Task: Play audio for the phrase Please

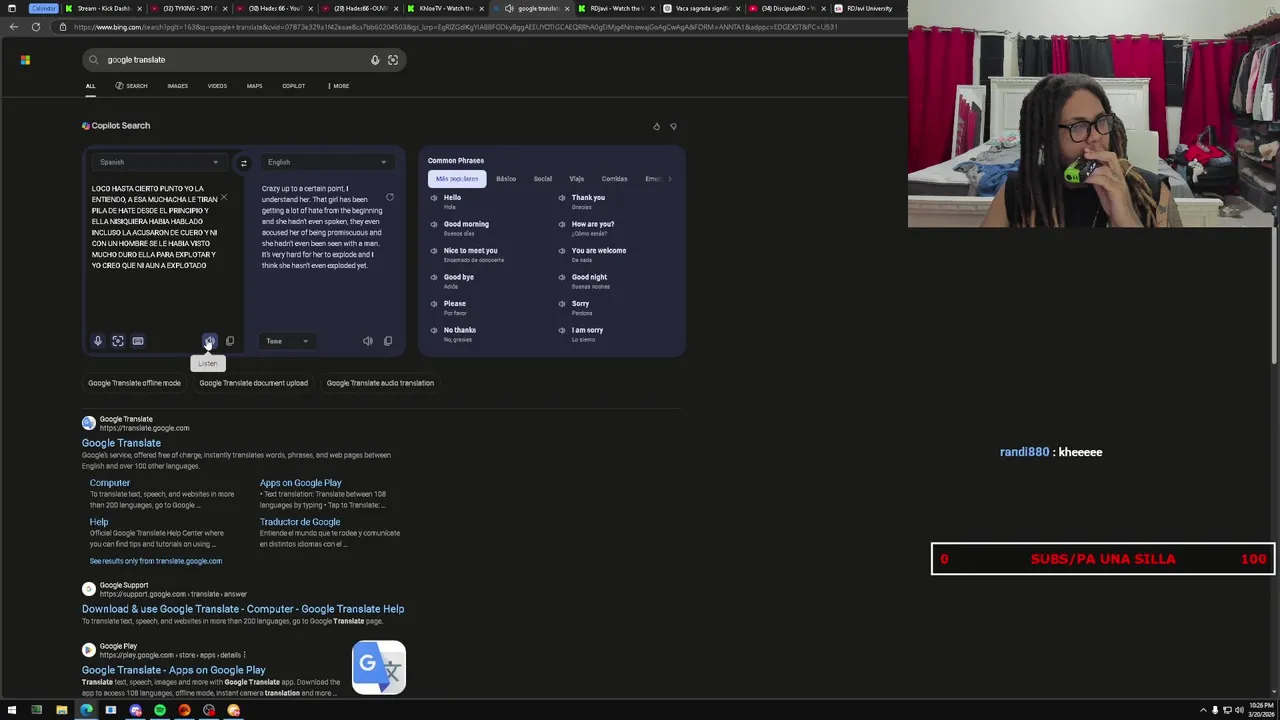Action: point(434,304)
